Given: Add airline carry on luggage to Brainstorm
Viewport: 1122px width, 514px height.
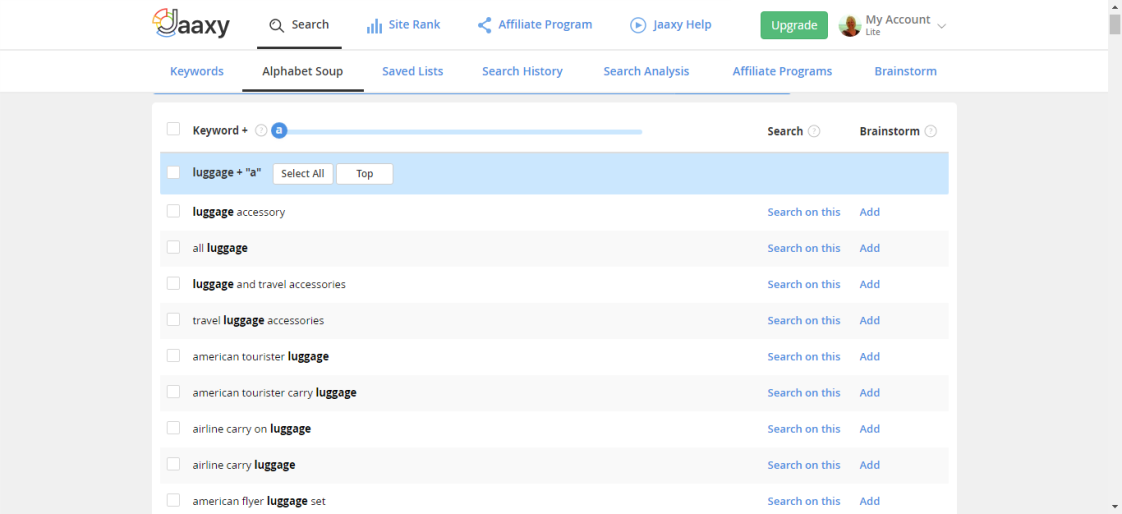Looking at the screenshot, I should [x=869, y=429].
